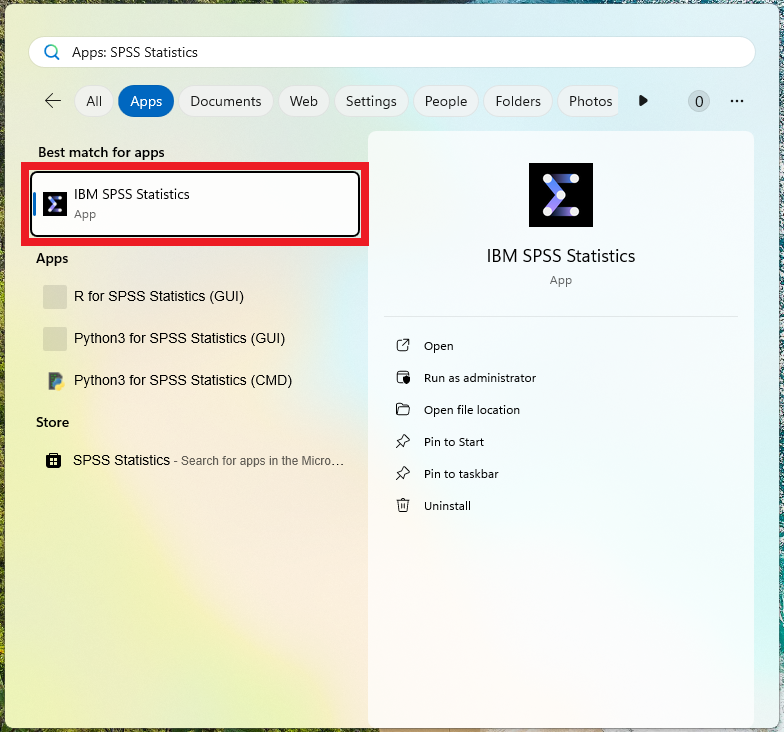Click the R for SPSS Statistics placeholder icon
784x732 pixels.
pos(55,297)
